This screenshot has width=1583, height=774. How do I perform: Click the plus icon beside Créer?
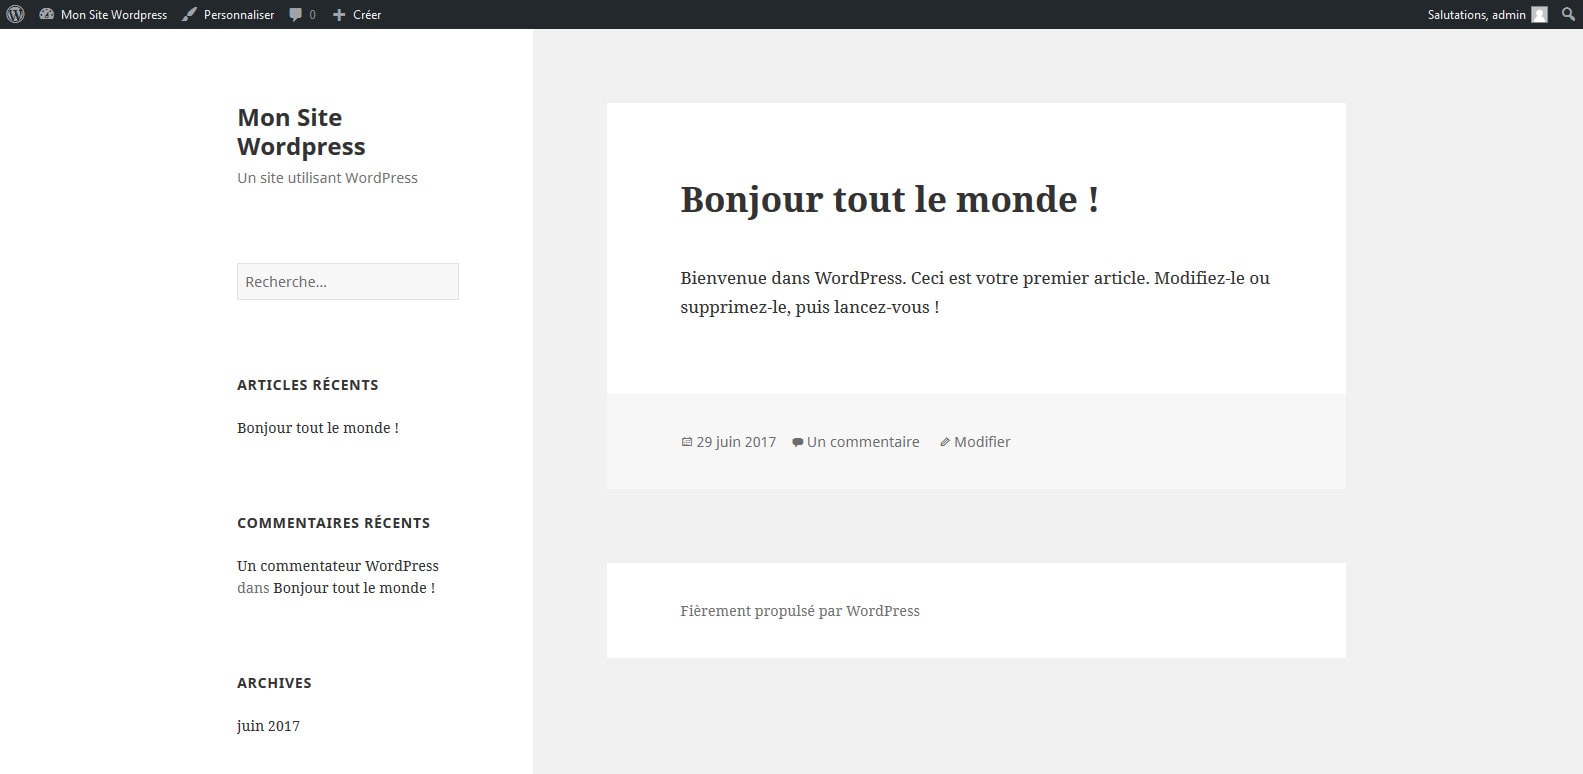(x=339, y=14)
